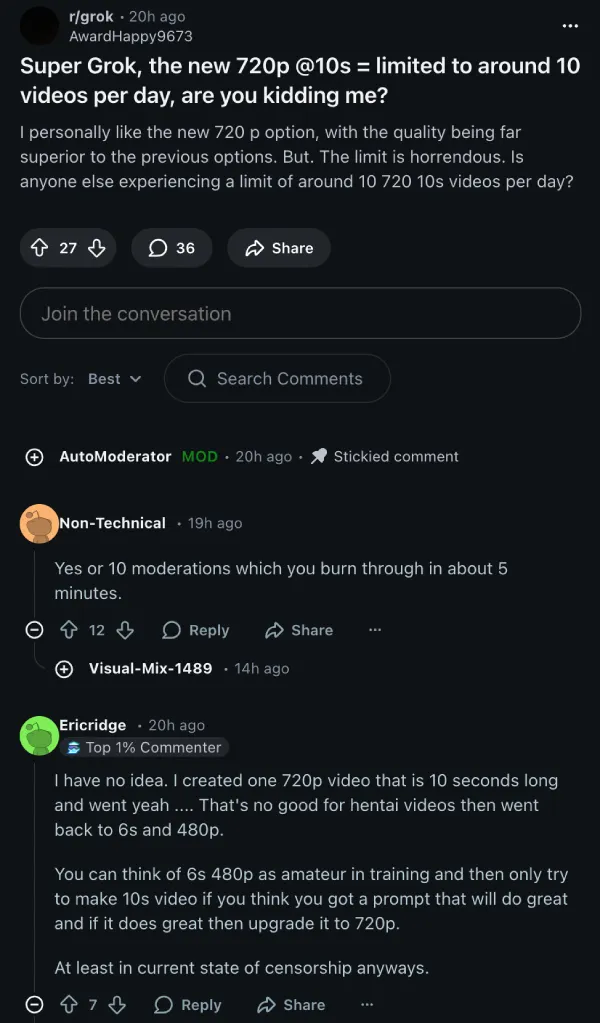Click the Search Comments box
The image size is (600, 1023).
277,379
